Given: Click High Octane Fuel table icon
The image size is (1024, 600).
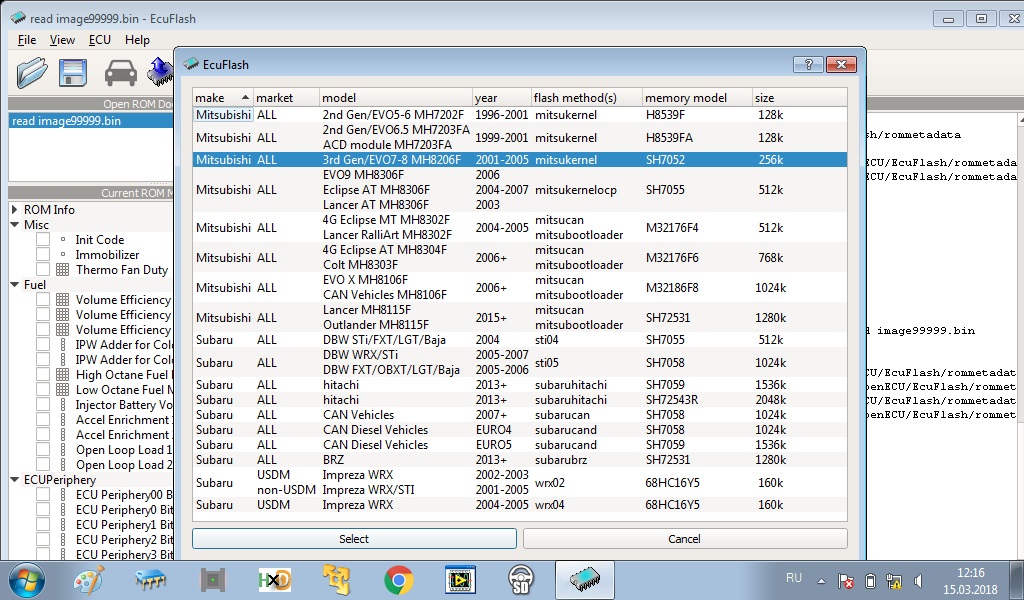Looking at the screenshot, I should (63, 375).
